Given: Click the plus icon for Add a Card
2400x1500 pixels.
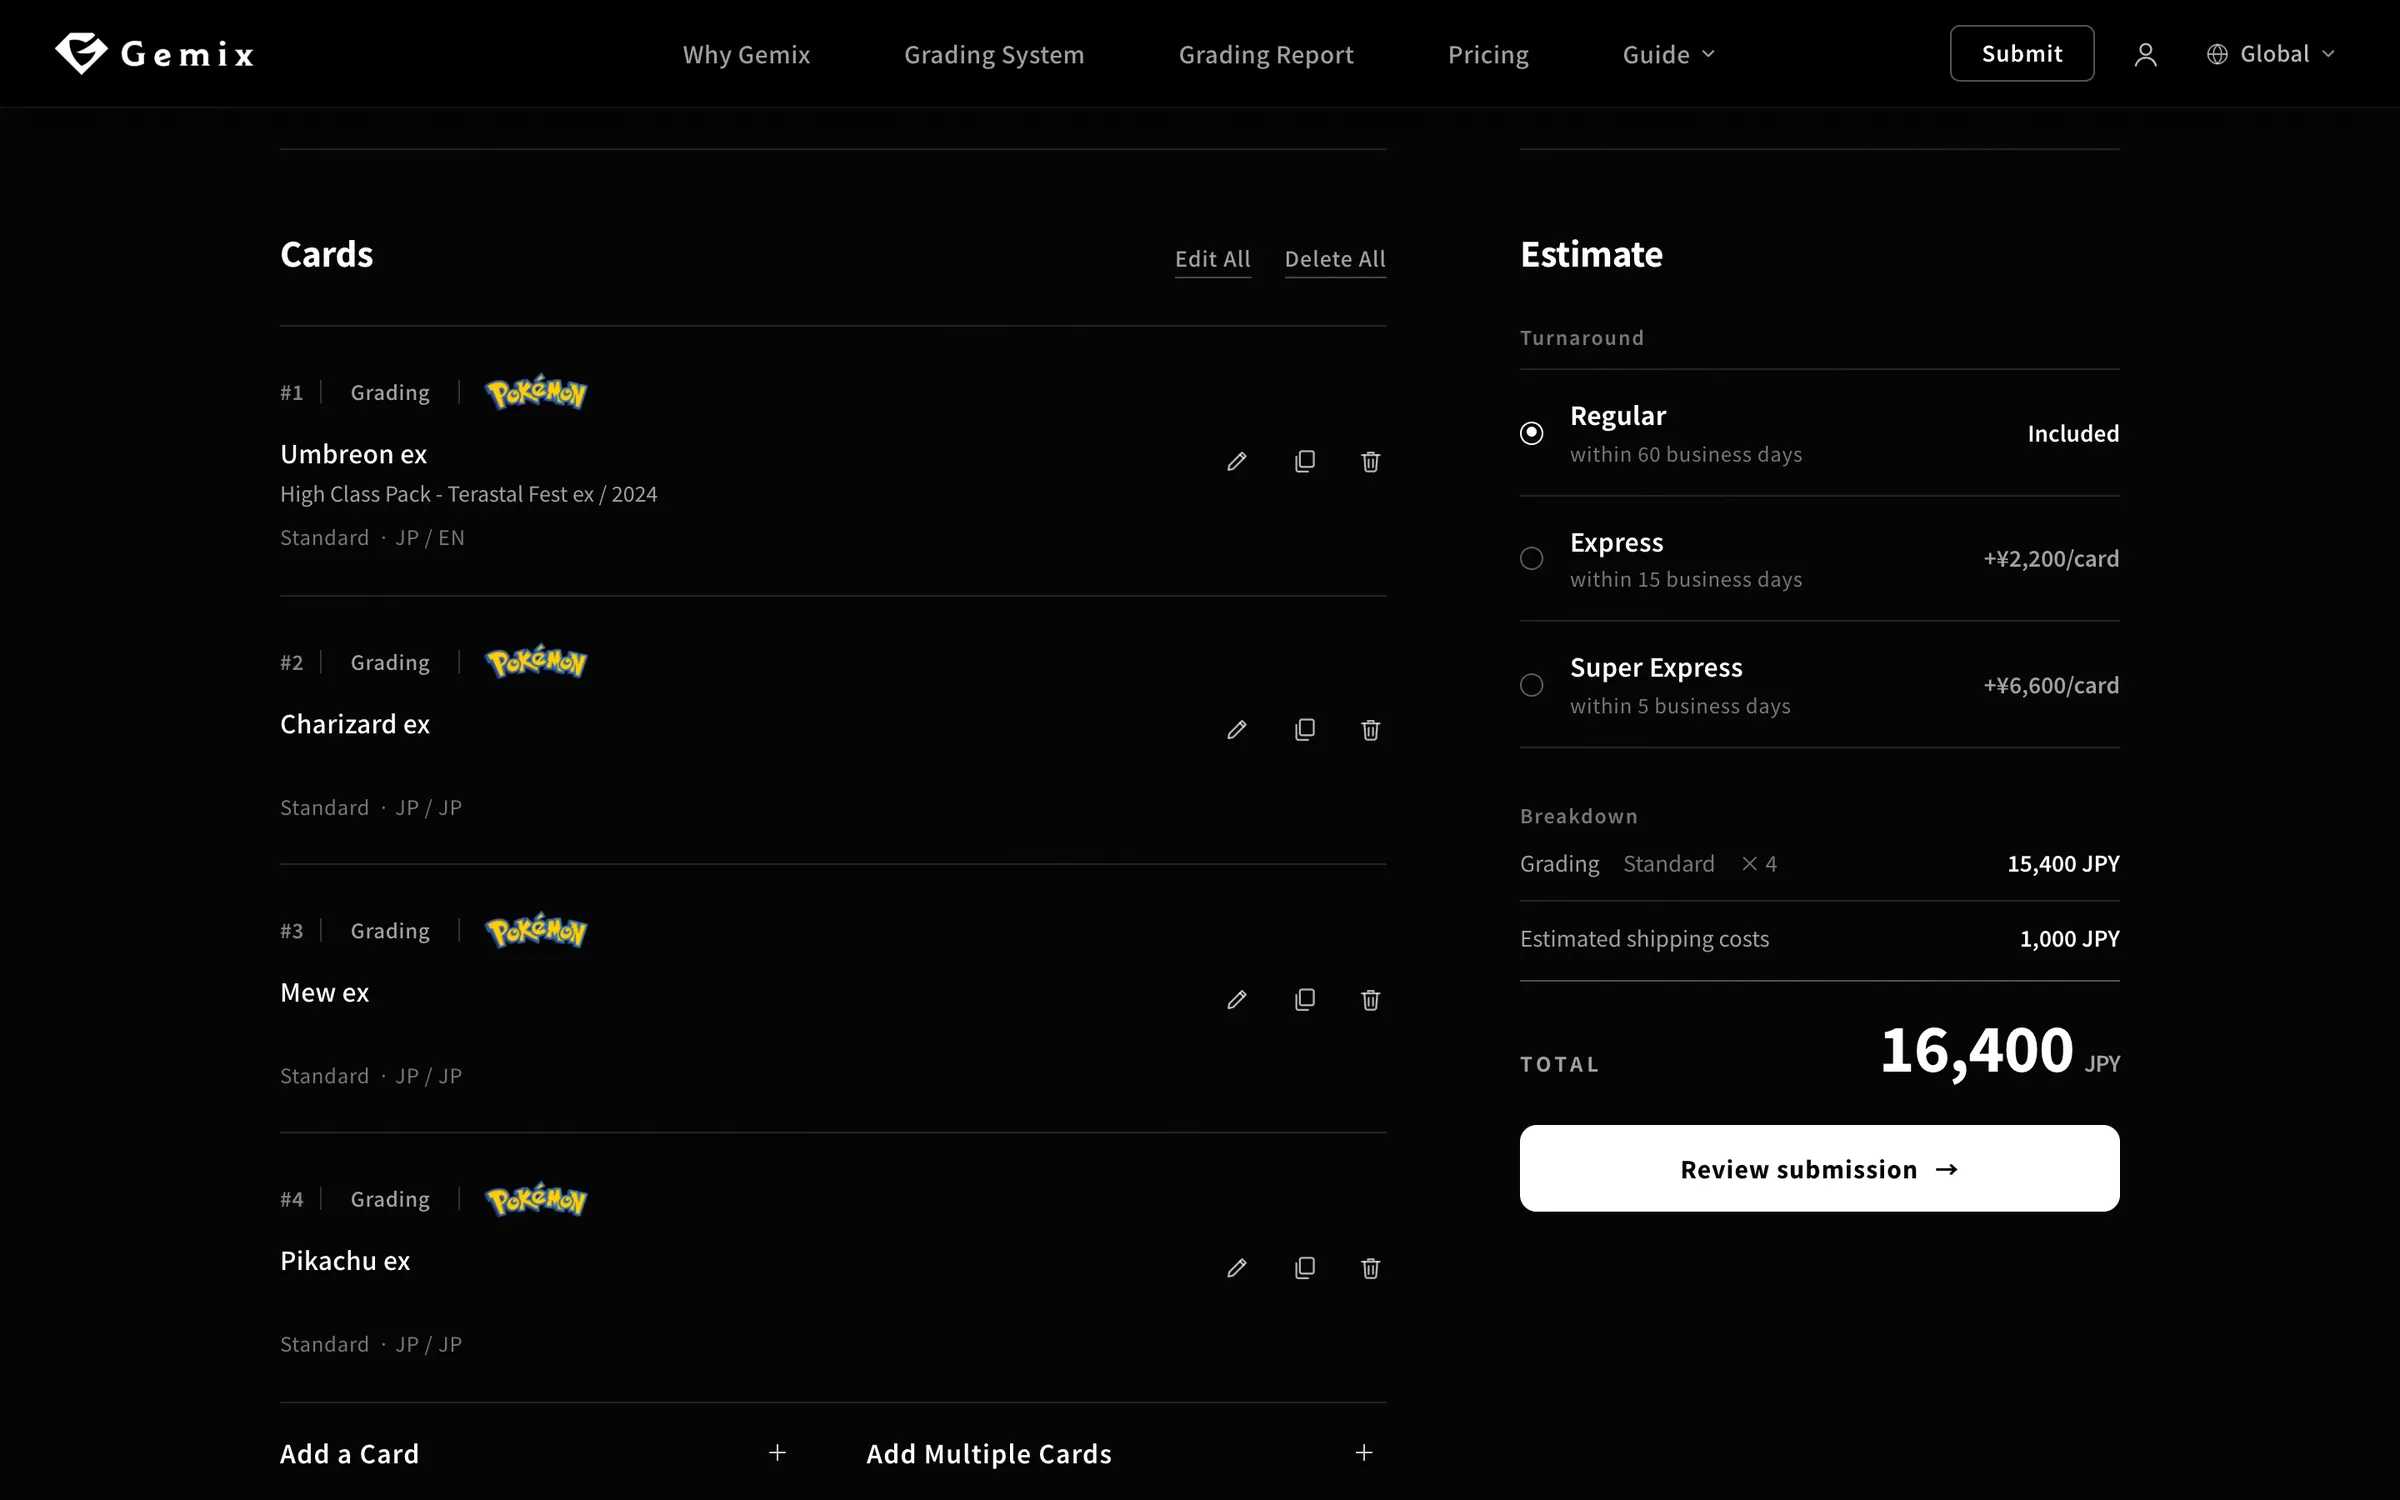Looking at the screenshot, I should 777,1453.
